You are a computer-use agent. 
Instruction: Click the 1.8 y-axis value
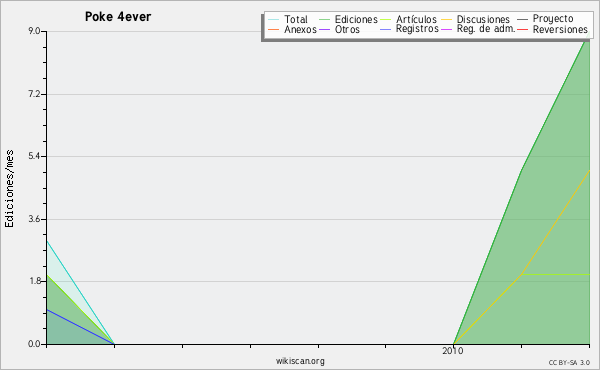(x=34, y=281)
